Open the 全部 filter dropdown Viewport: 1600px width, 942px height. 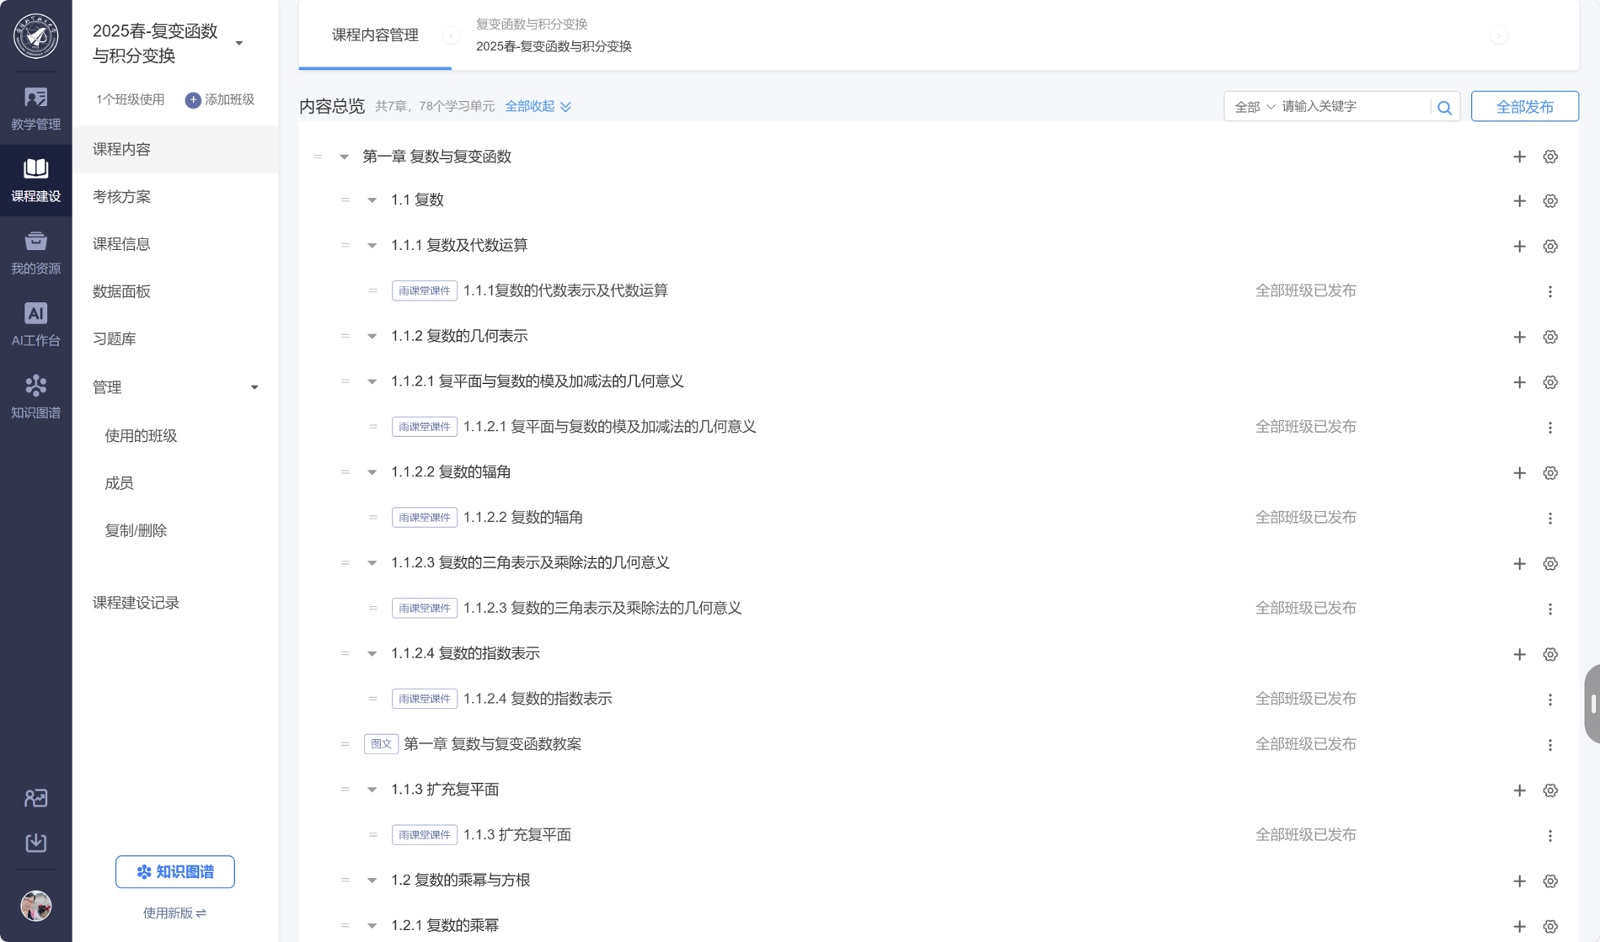pos(1254,107)
